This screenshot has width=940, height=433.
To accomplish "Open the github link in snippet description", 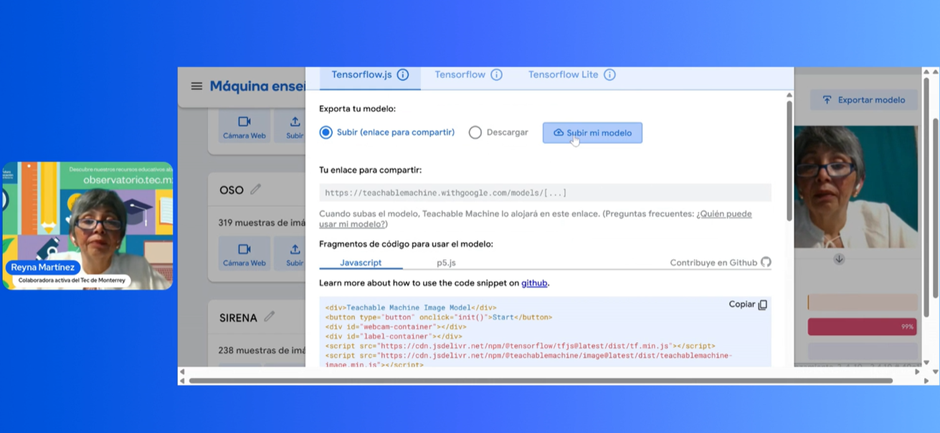I will coord(534,284).
